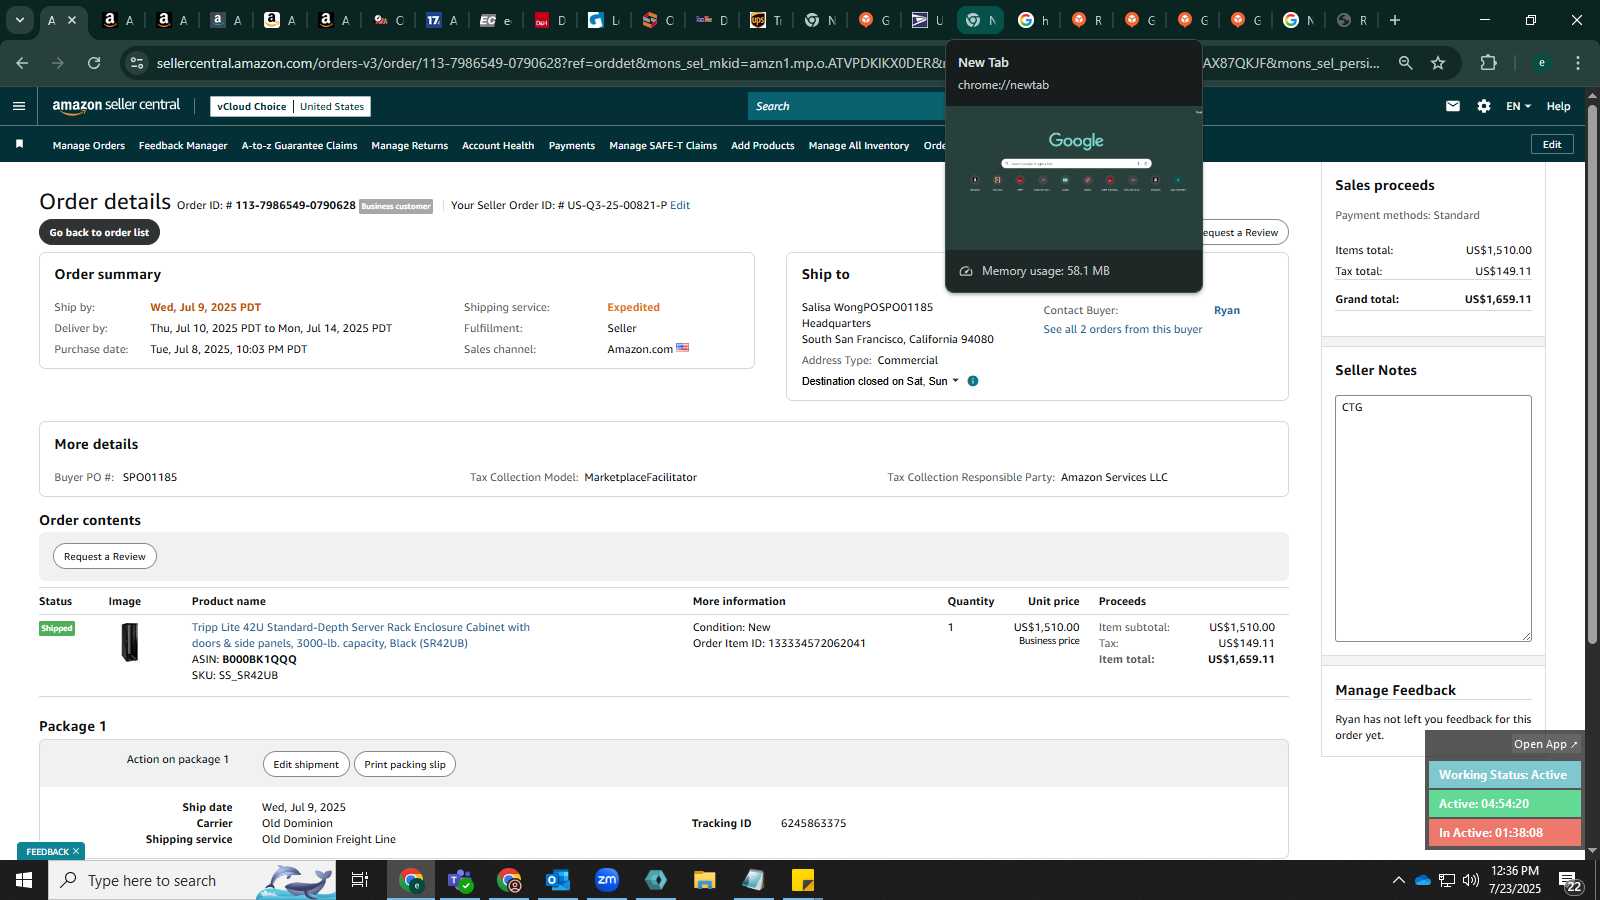Viewport: 1600px width, 900px height.
Task: Click the page vertical scrollbar
Action: (x=1592, y=375)
